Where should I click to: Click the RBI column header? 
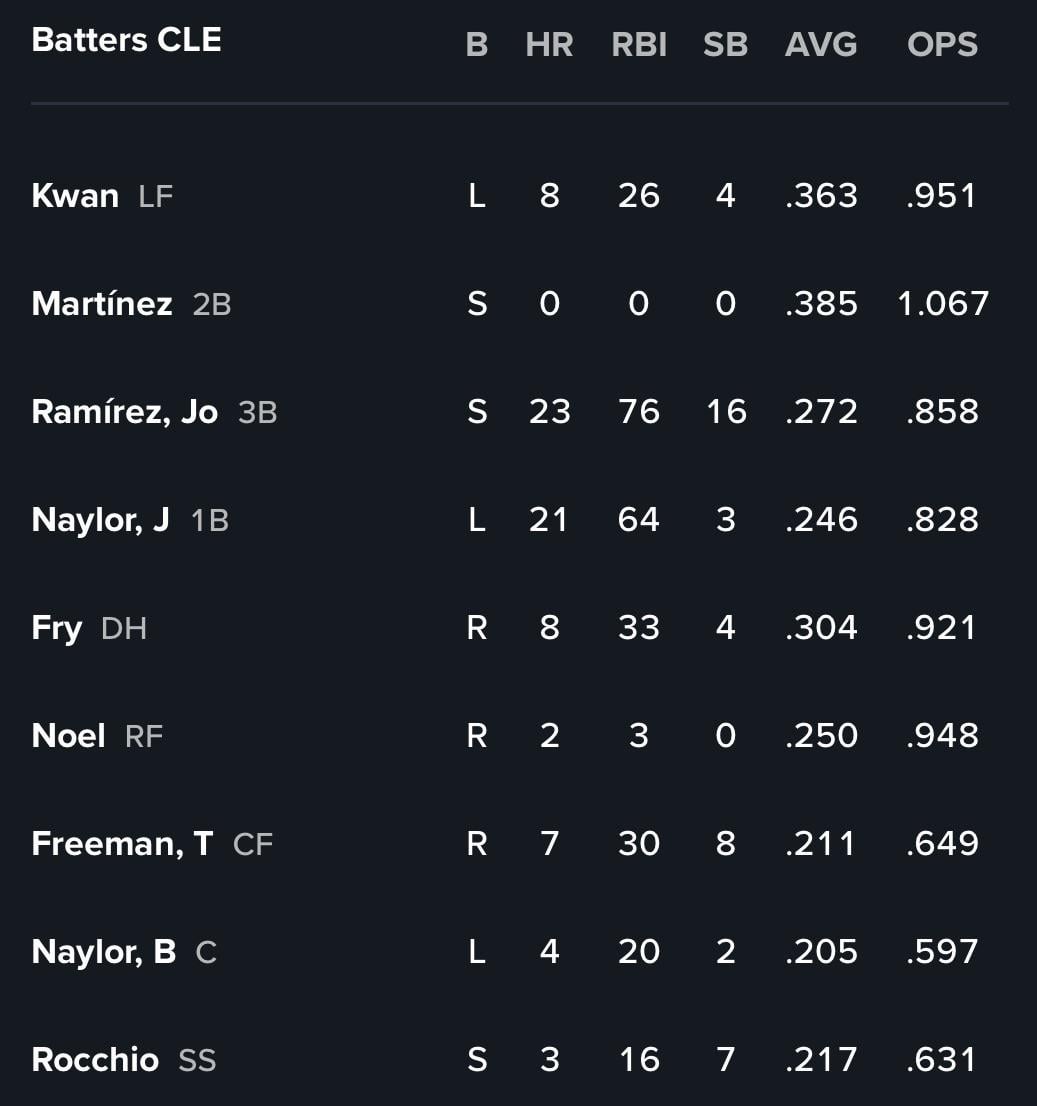coord(639,44)
